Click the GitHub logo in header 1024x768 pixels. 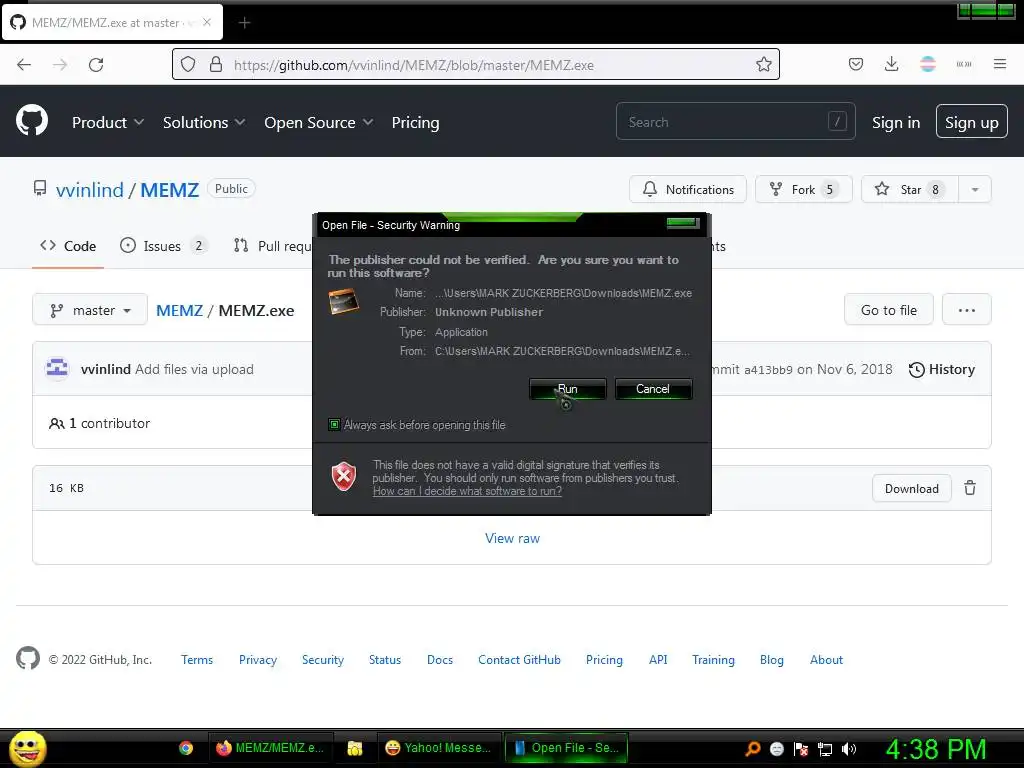[32, 121]
